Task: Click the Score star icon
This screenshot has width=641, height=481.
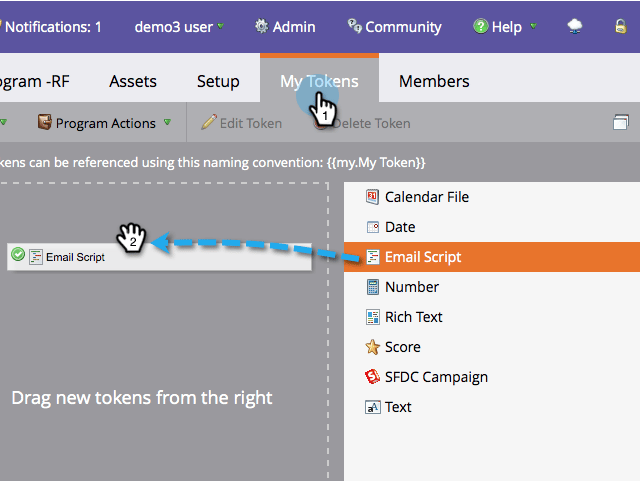Action: (x=372, y=347)
